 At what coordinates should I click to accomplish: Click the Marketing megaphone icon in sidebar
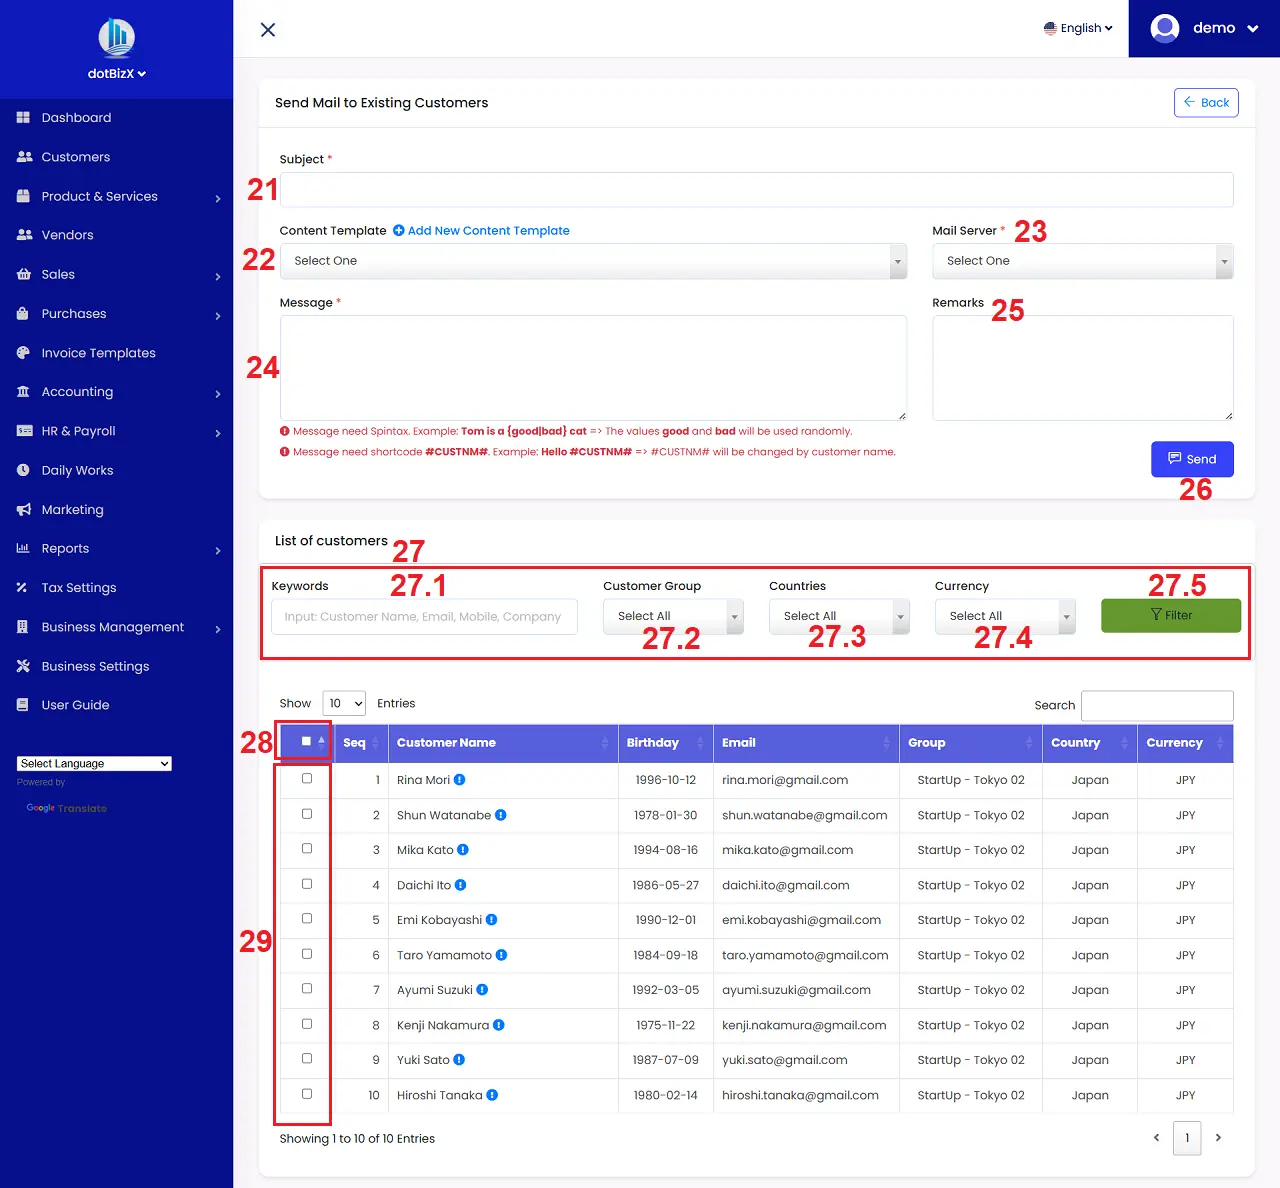pos(23,510)
